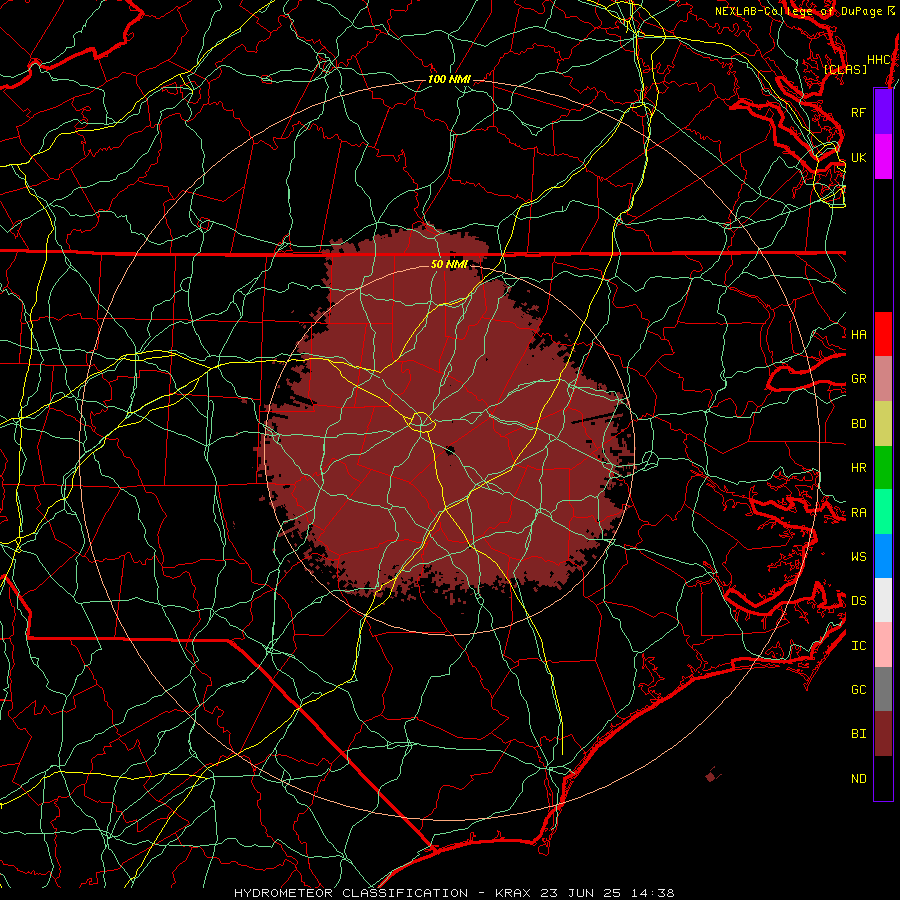The width and height of the screenshot is (900, 900).
Task: Select the yellow BD legend swatch
Action: tap(883, 423)
